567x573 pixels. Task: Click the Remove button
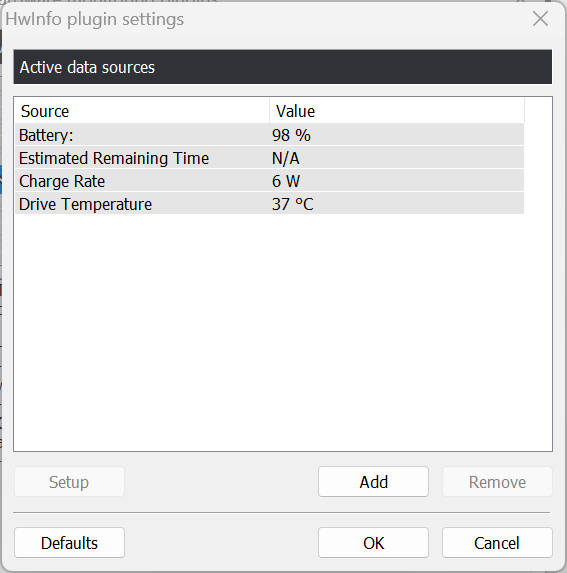497,482
